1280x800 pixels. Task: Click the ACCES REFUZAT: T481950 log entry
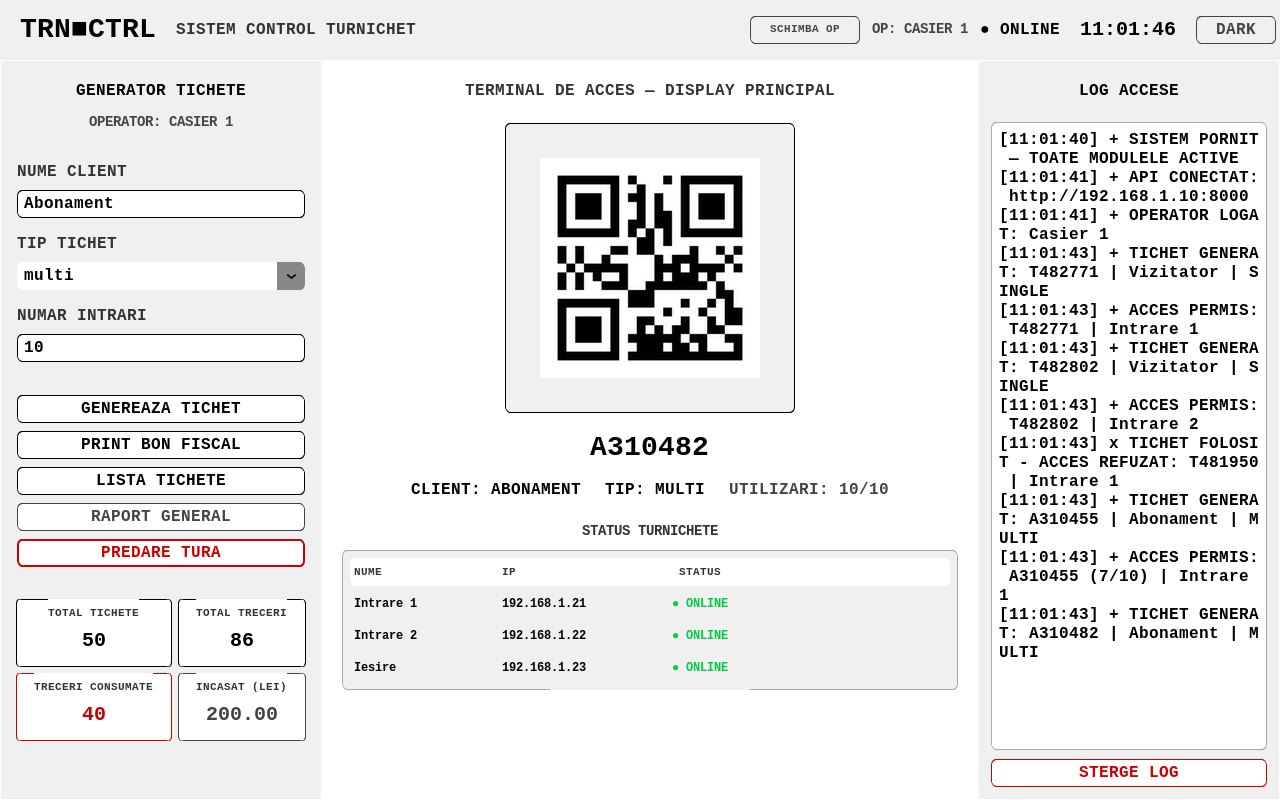[1129, 462]
